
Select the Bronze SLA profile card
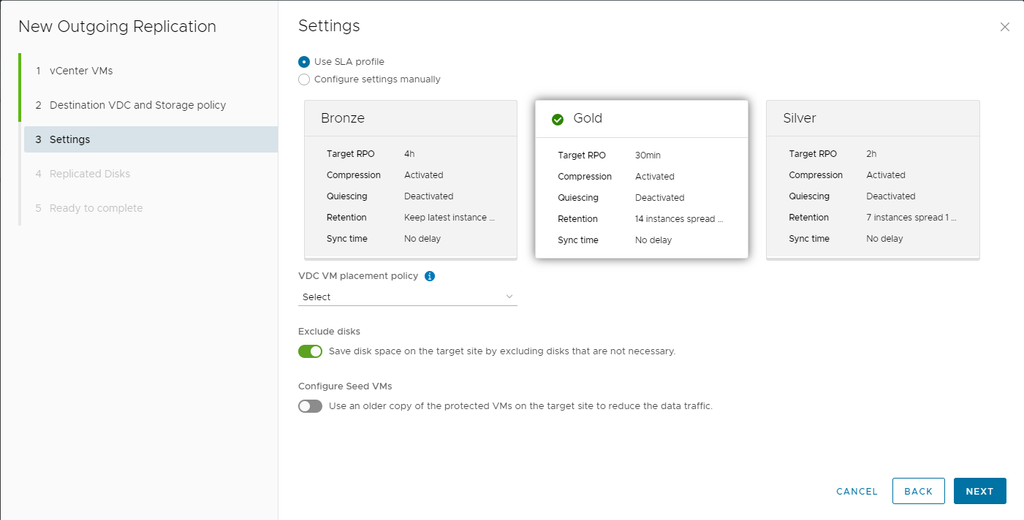tap(410, 180)
